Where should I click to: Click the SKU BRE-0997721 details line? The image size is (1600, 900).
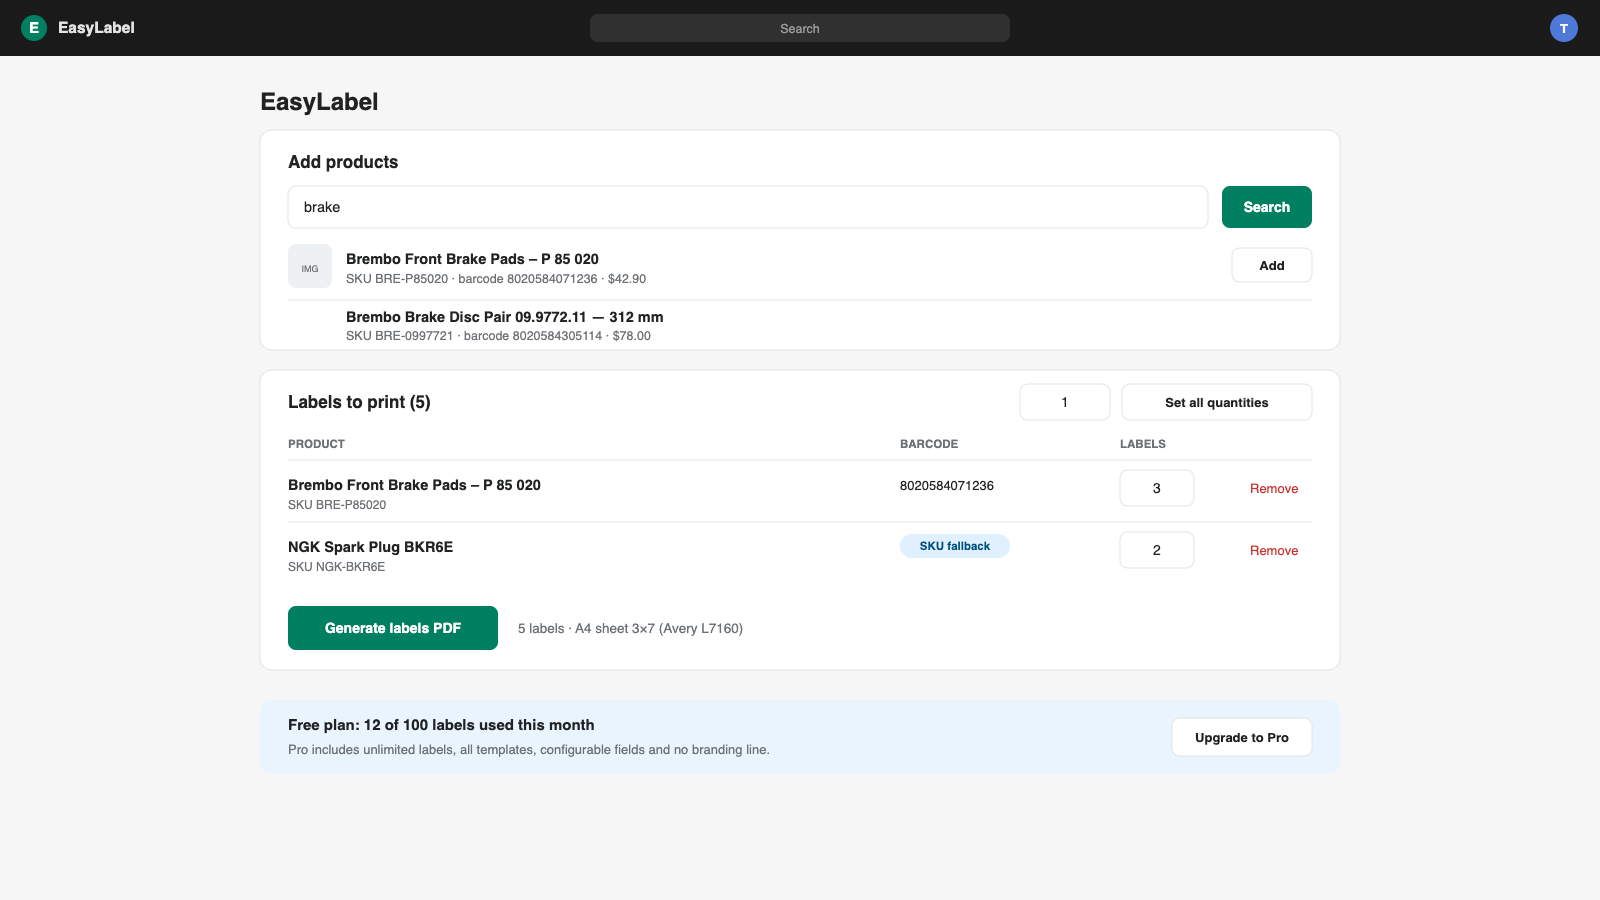coord(498,336)
